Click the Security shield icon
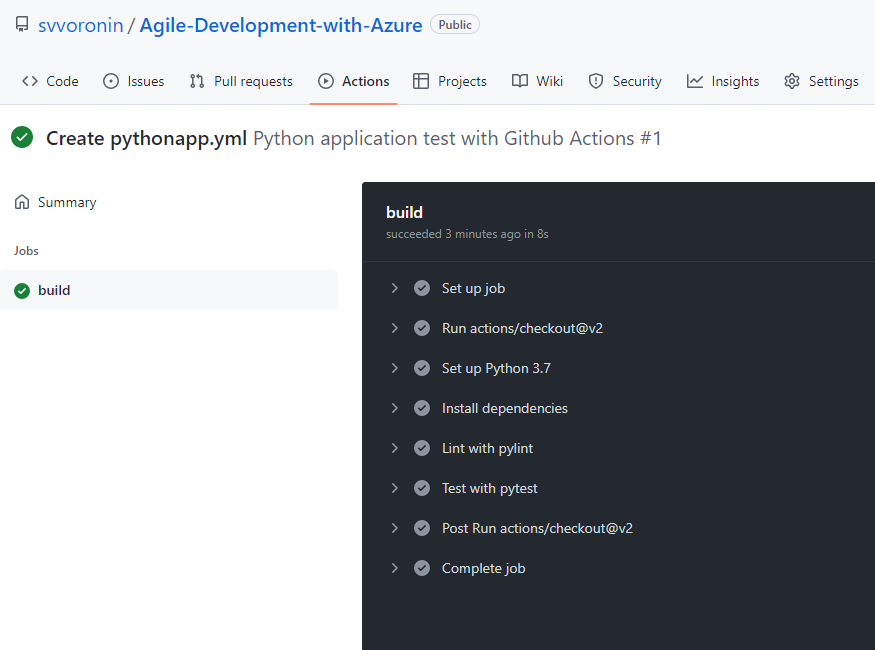Viewport: 875px width, 650px height. pos(596,81)
